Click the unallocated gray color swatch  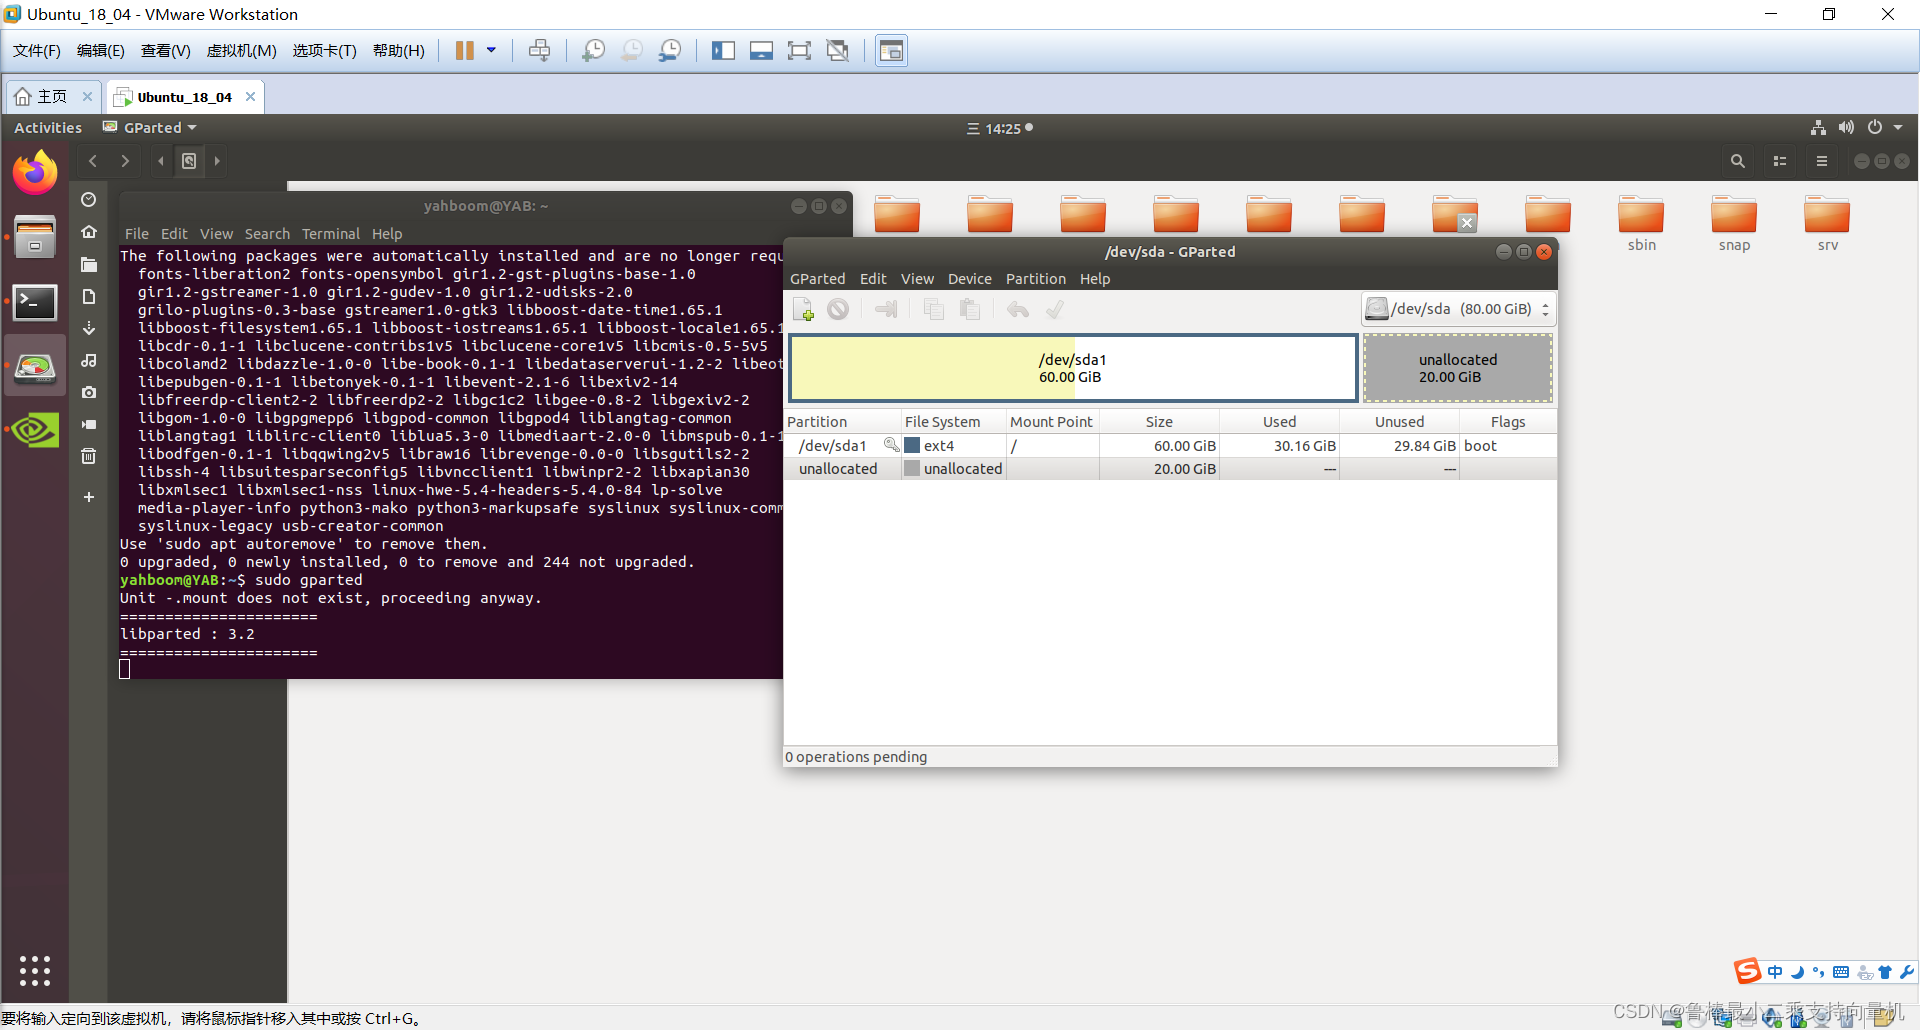tap(912, 469)
